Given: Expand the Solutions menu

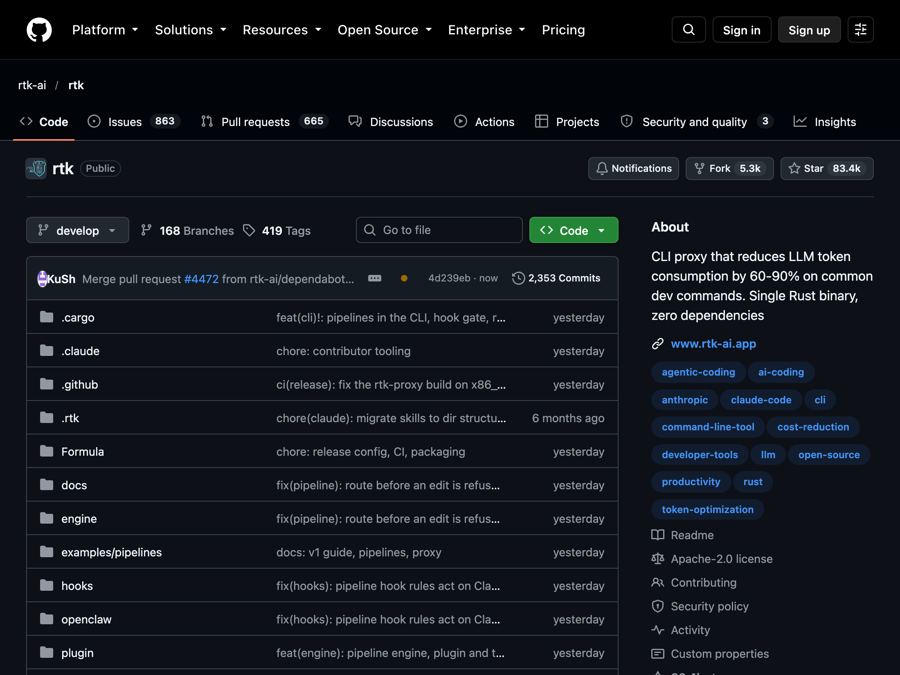Looking at the screenshot, I should (191, 30).
